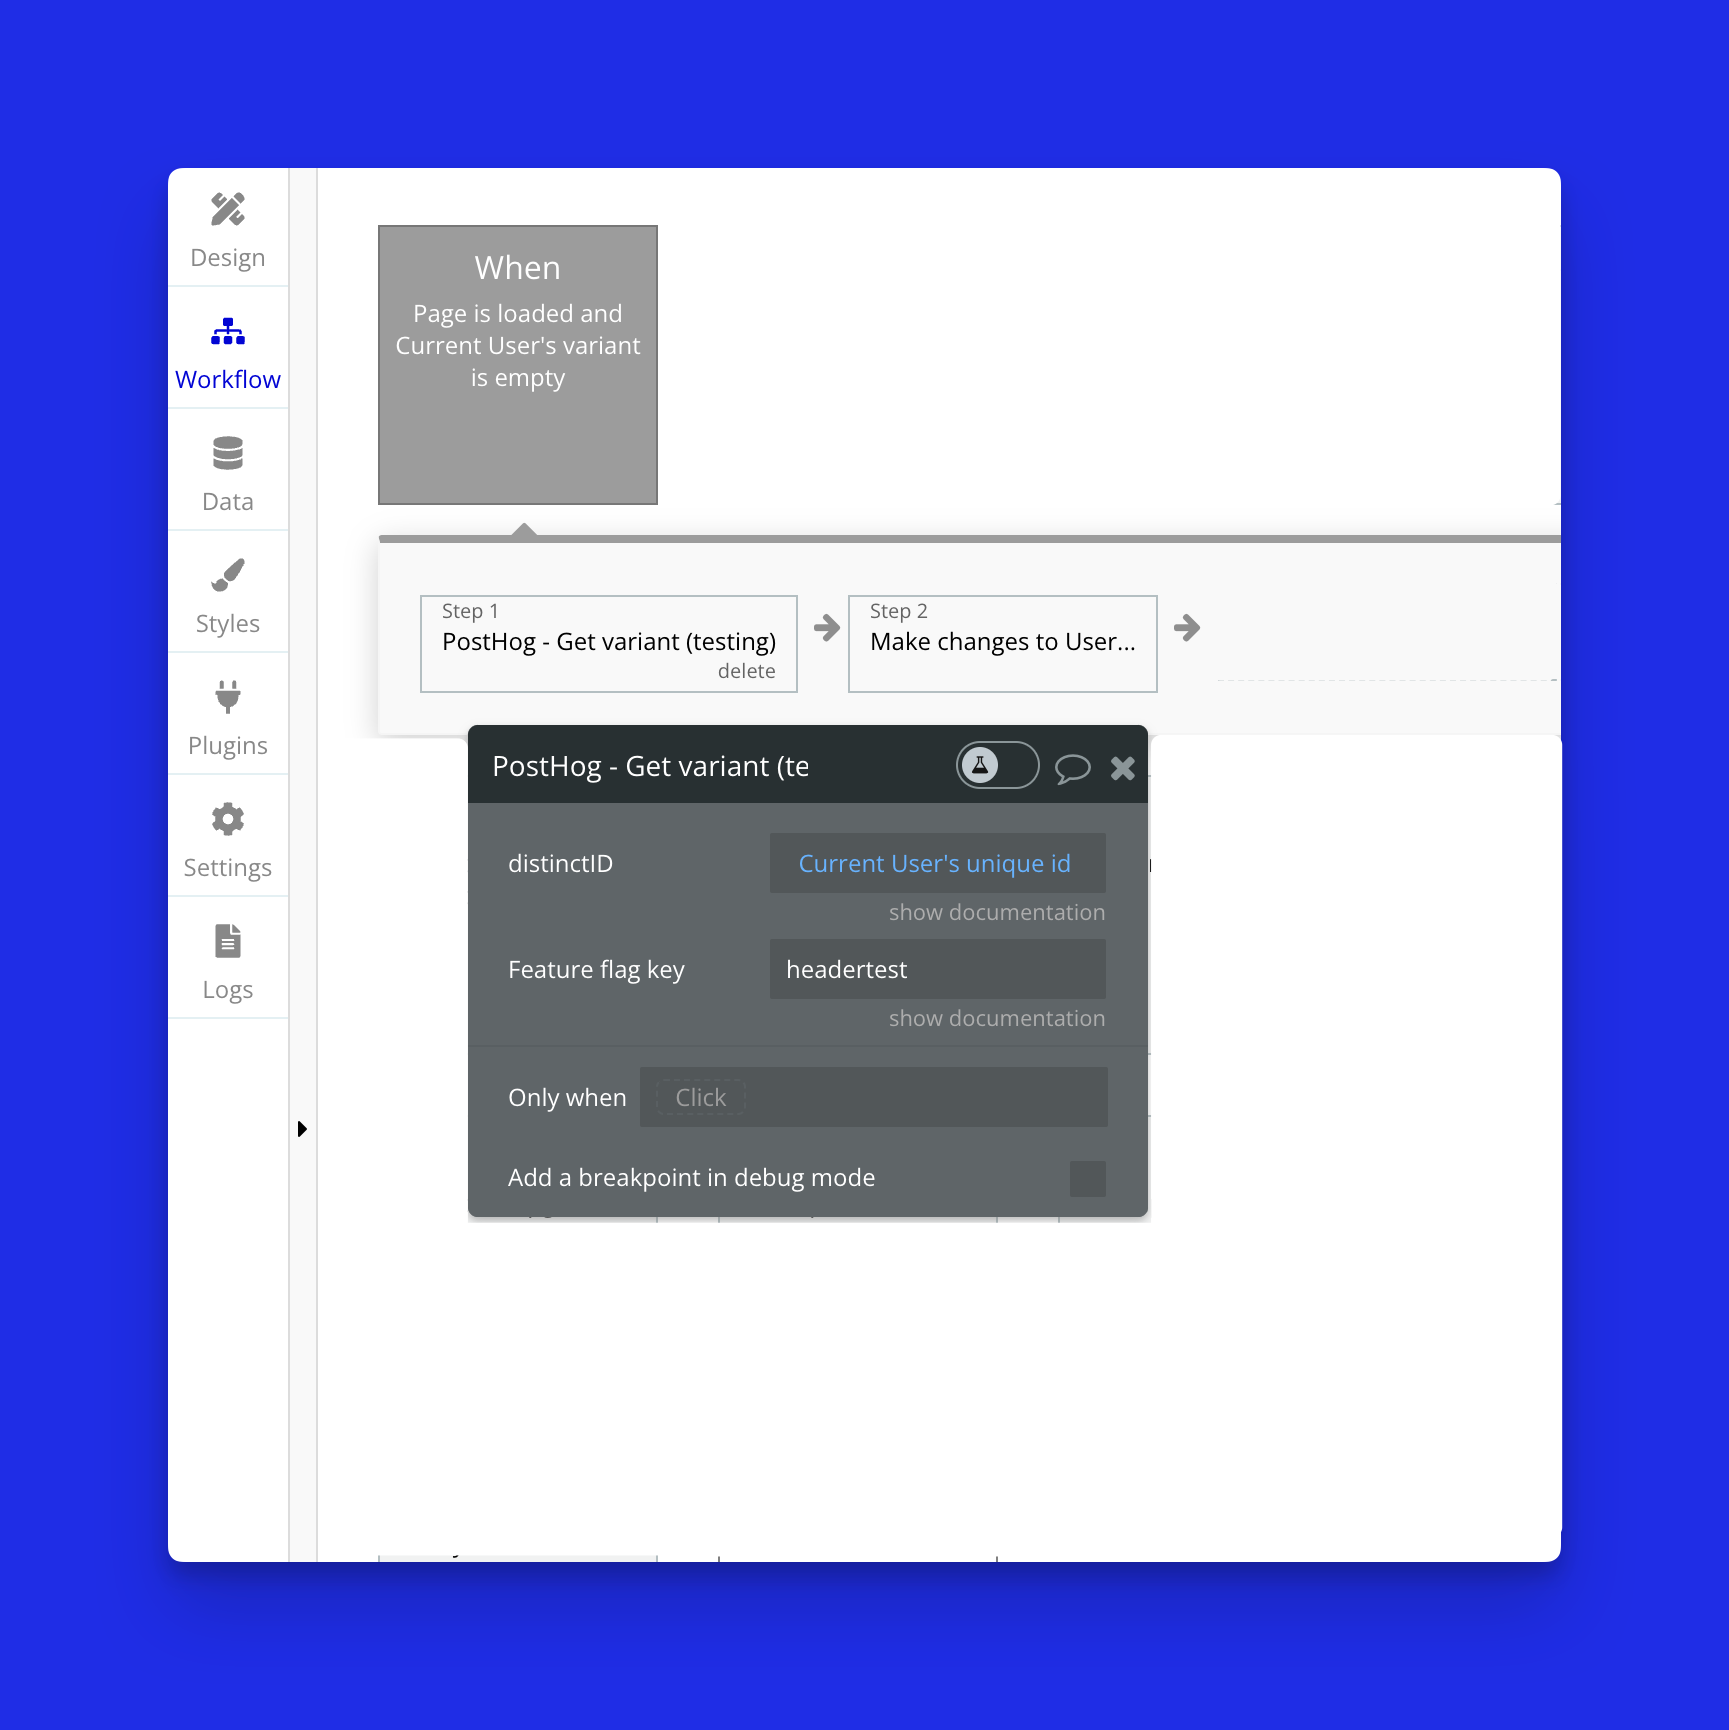Select the Workflow tab icon

227,330
